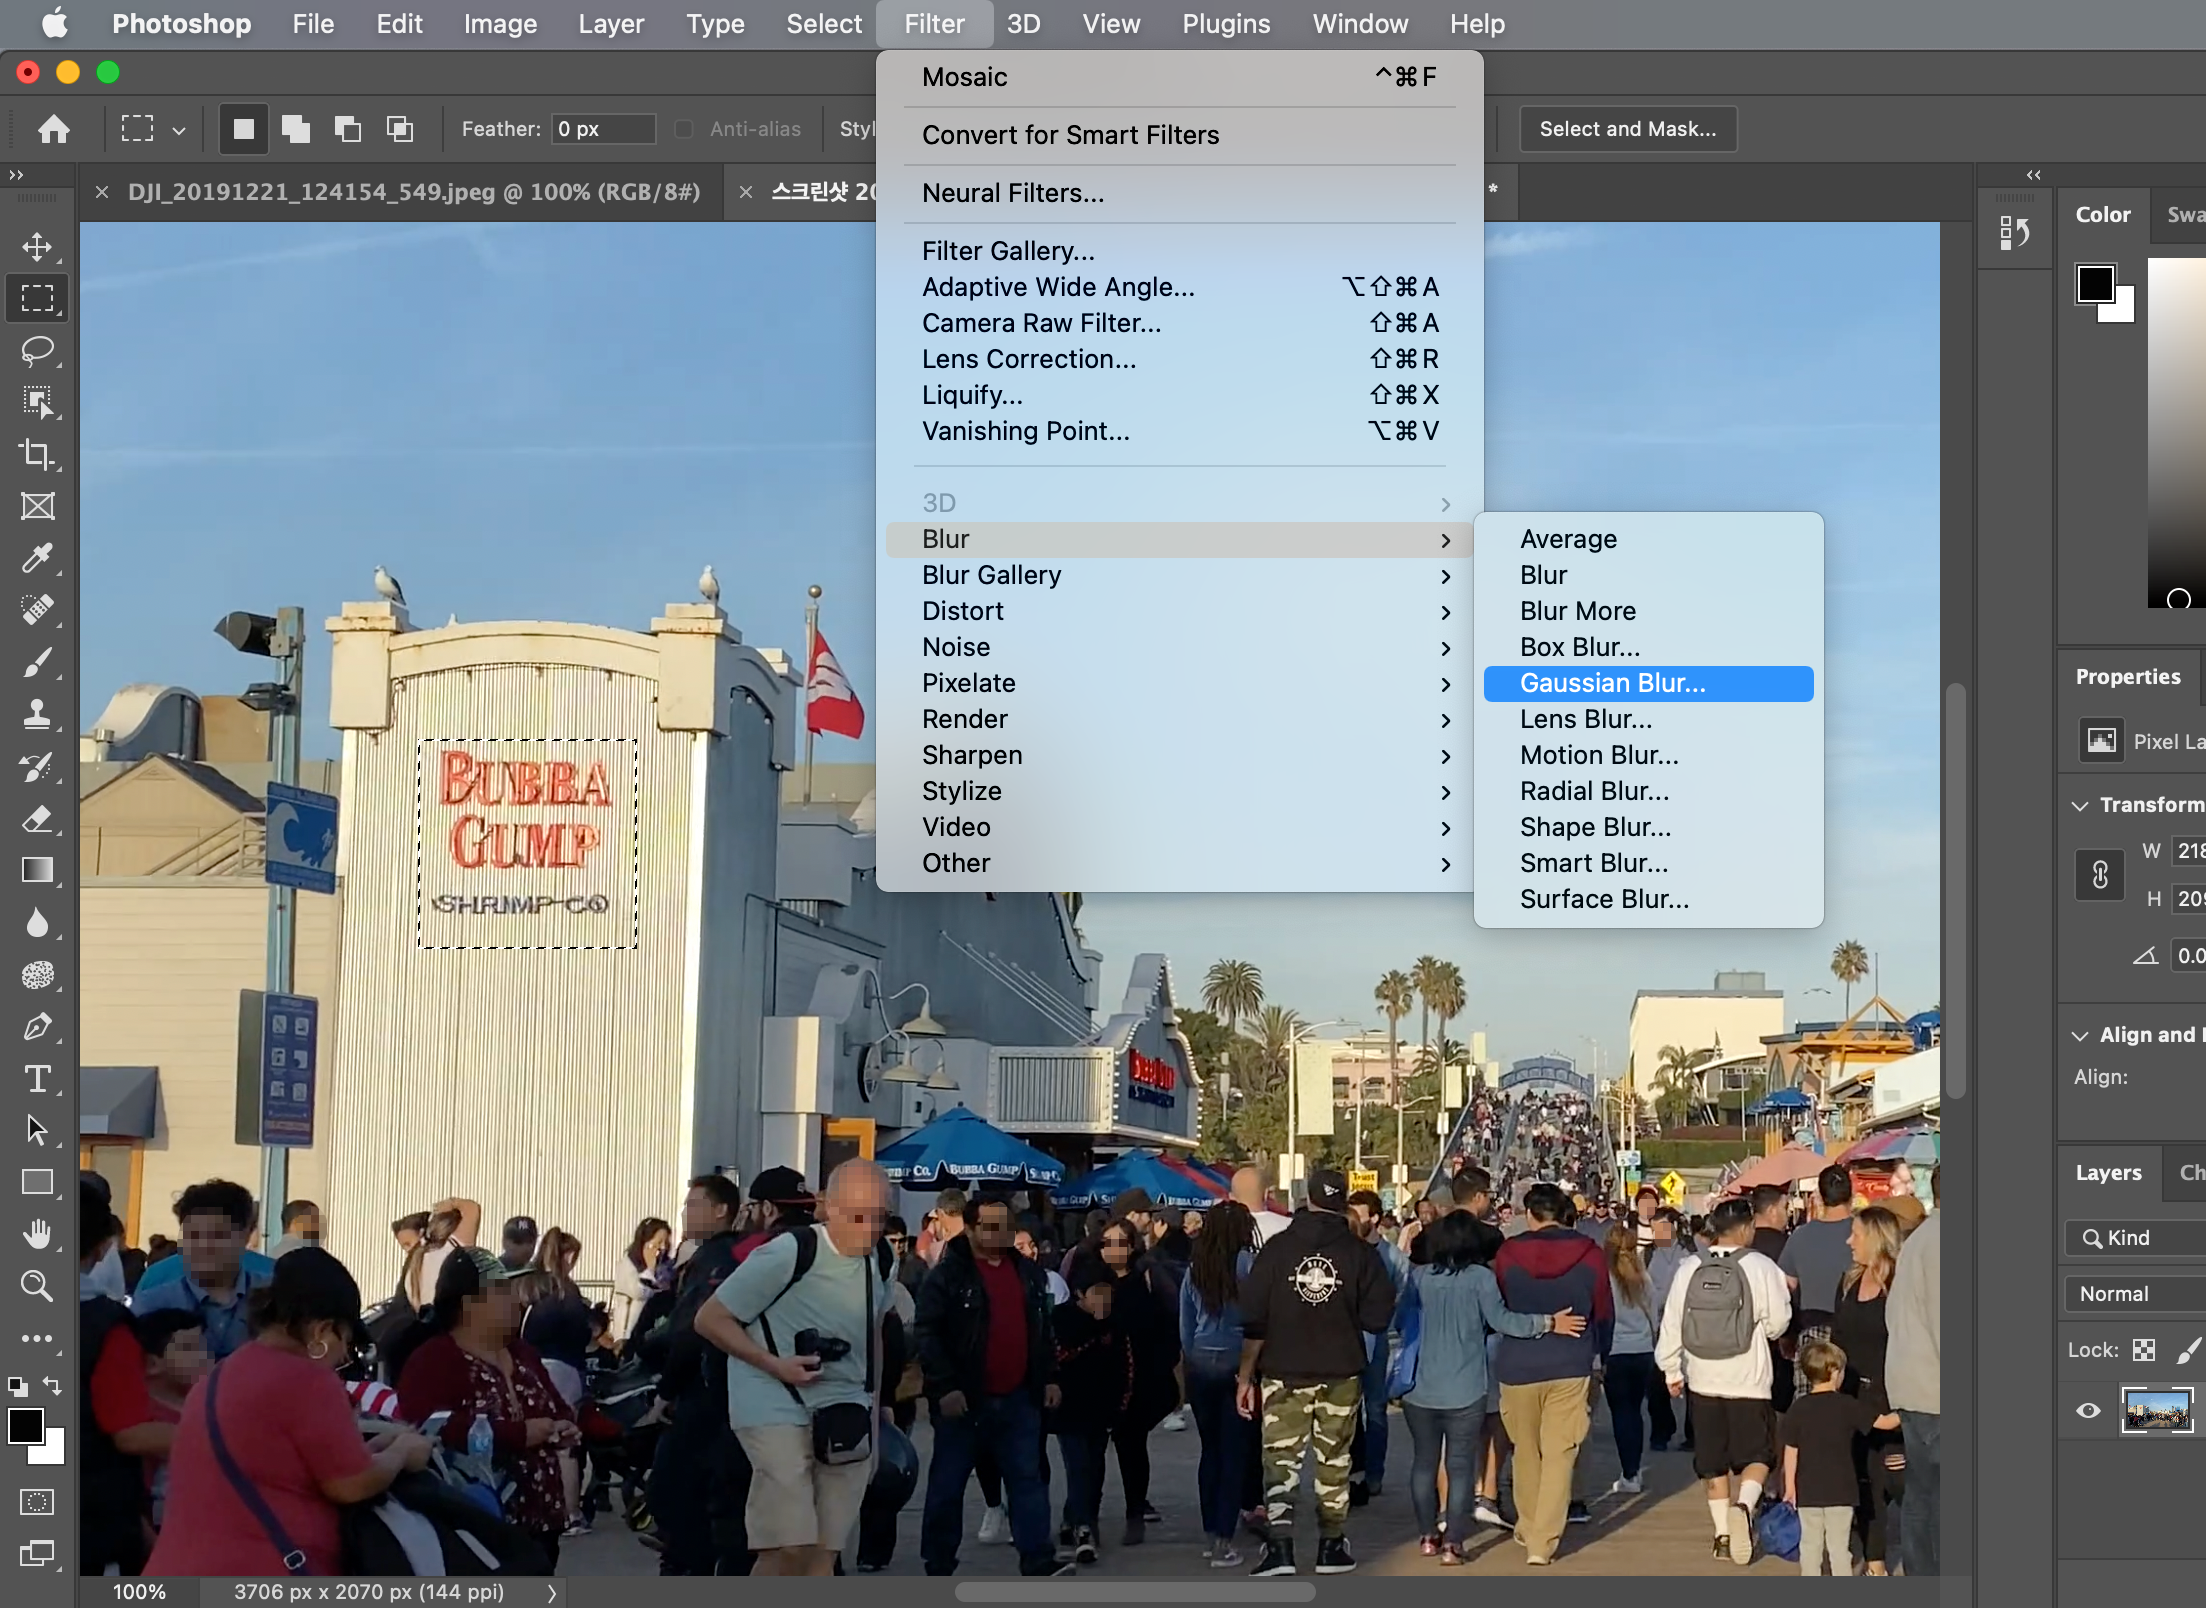Toggle visibility of the layer eye icon
2206x1608 pixels.
tap(2088, 1410)
